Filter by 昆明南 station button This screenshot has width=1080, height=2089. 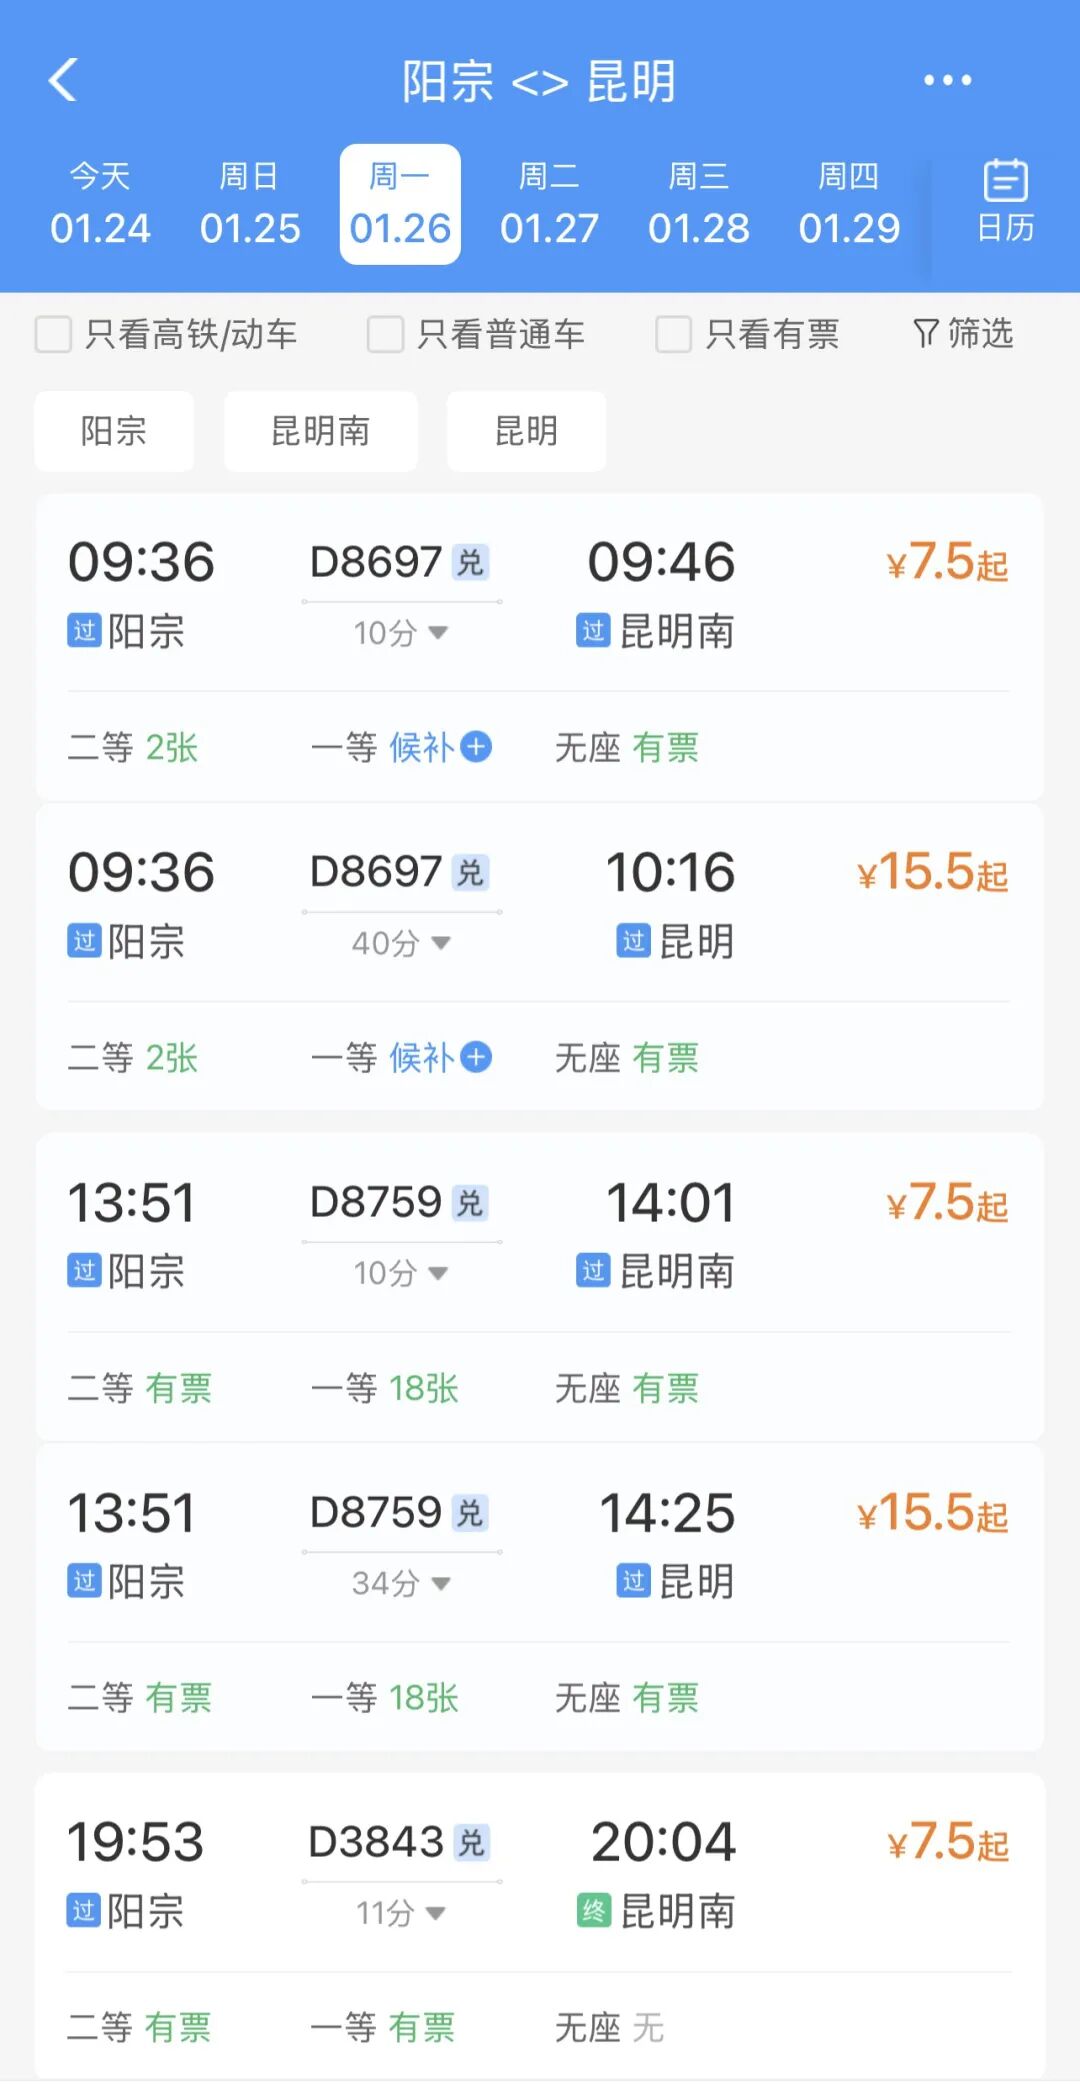tap(320, 431)
